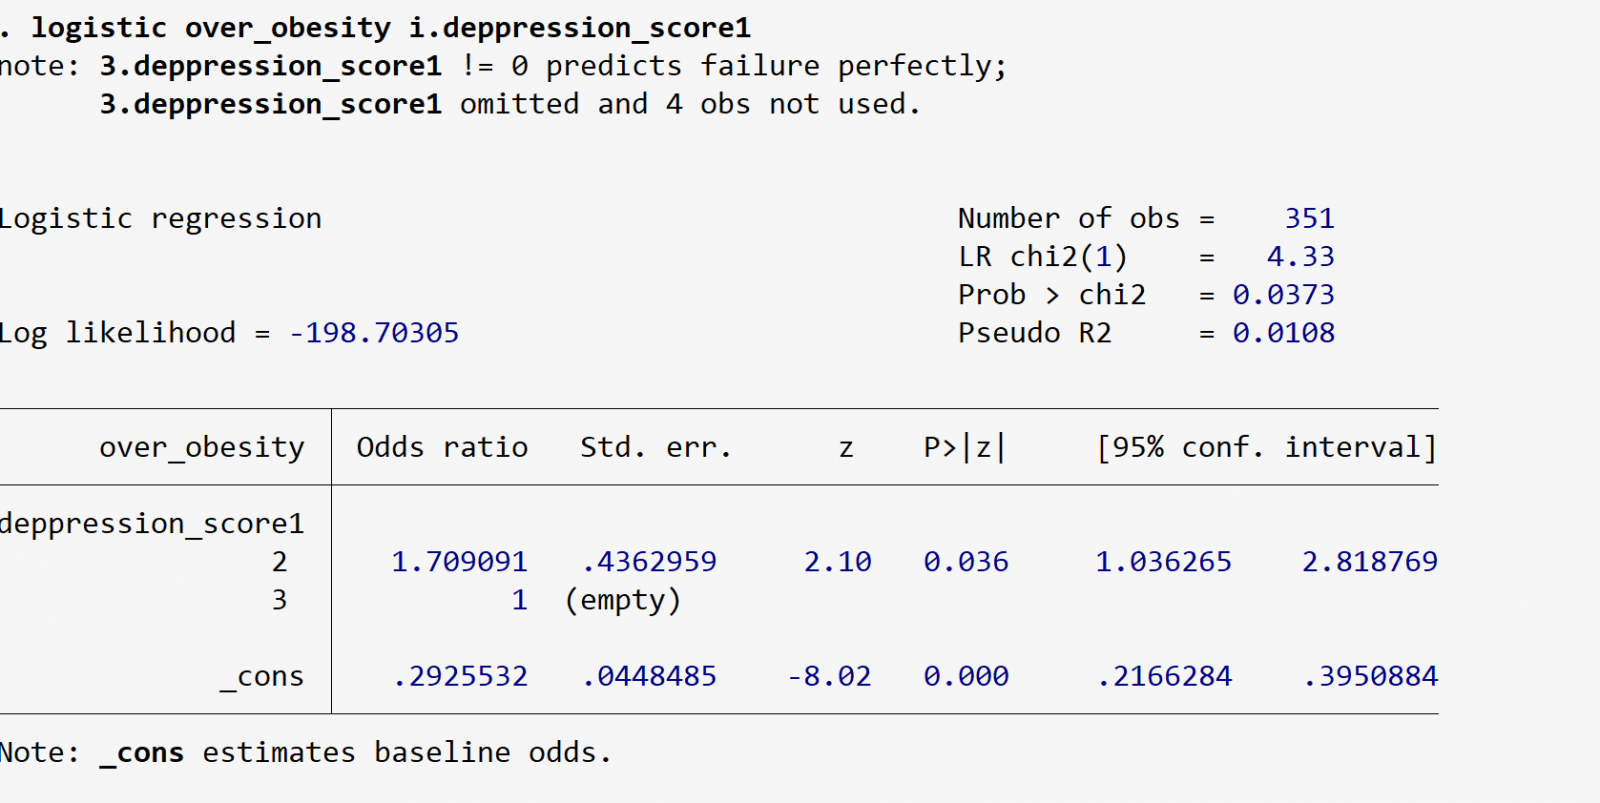1600x803 pixels.
Task: Click the LR chi2 value 4.33
Action: (x=1300, y=257)
